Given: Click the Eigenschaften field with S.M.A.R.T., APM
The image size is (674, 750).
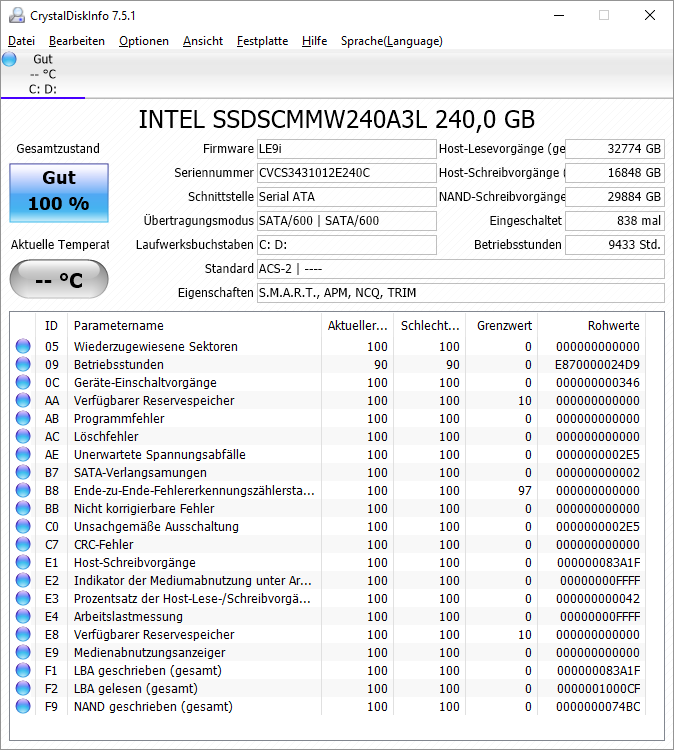Looking at the screenshot, I should 461,293.
